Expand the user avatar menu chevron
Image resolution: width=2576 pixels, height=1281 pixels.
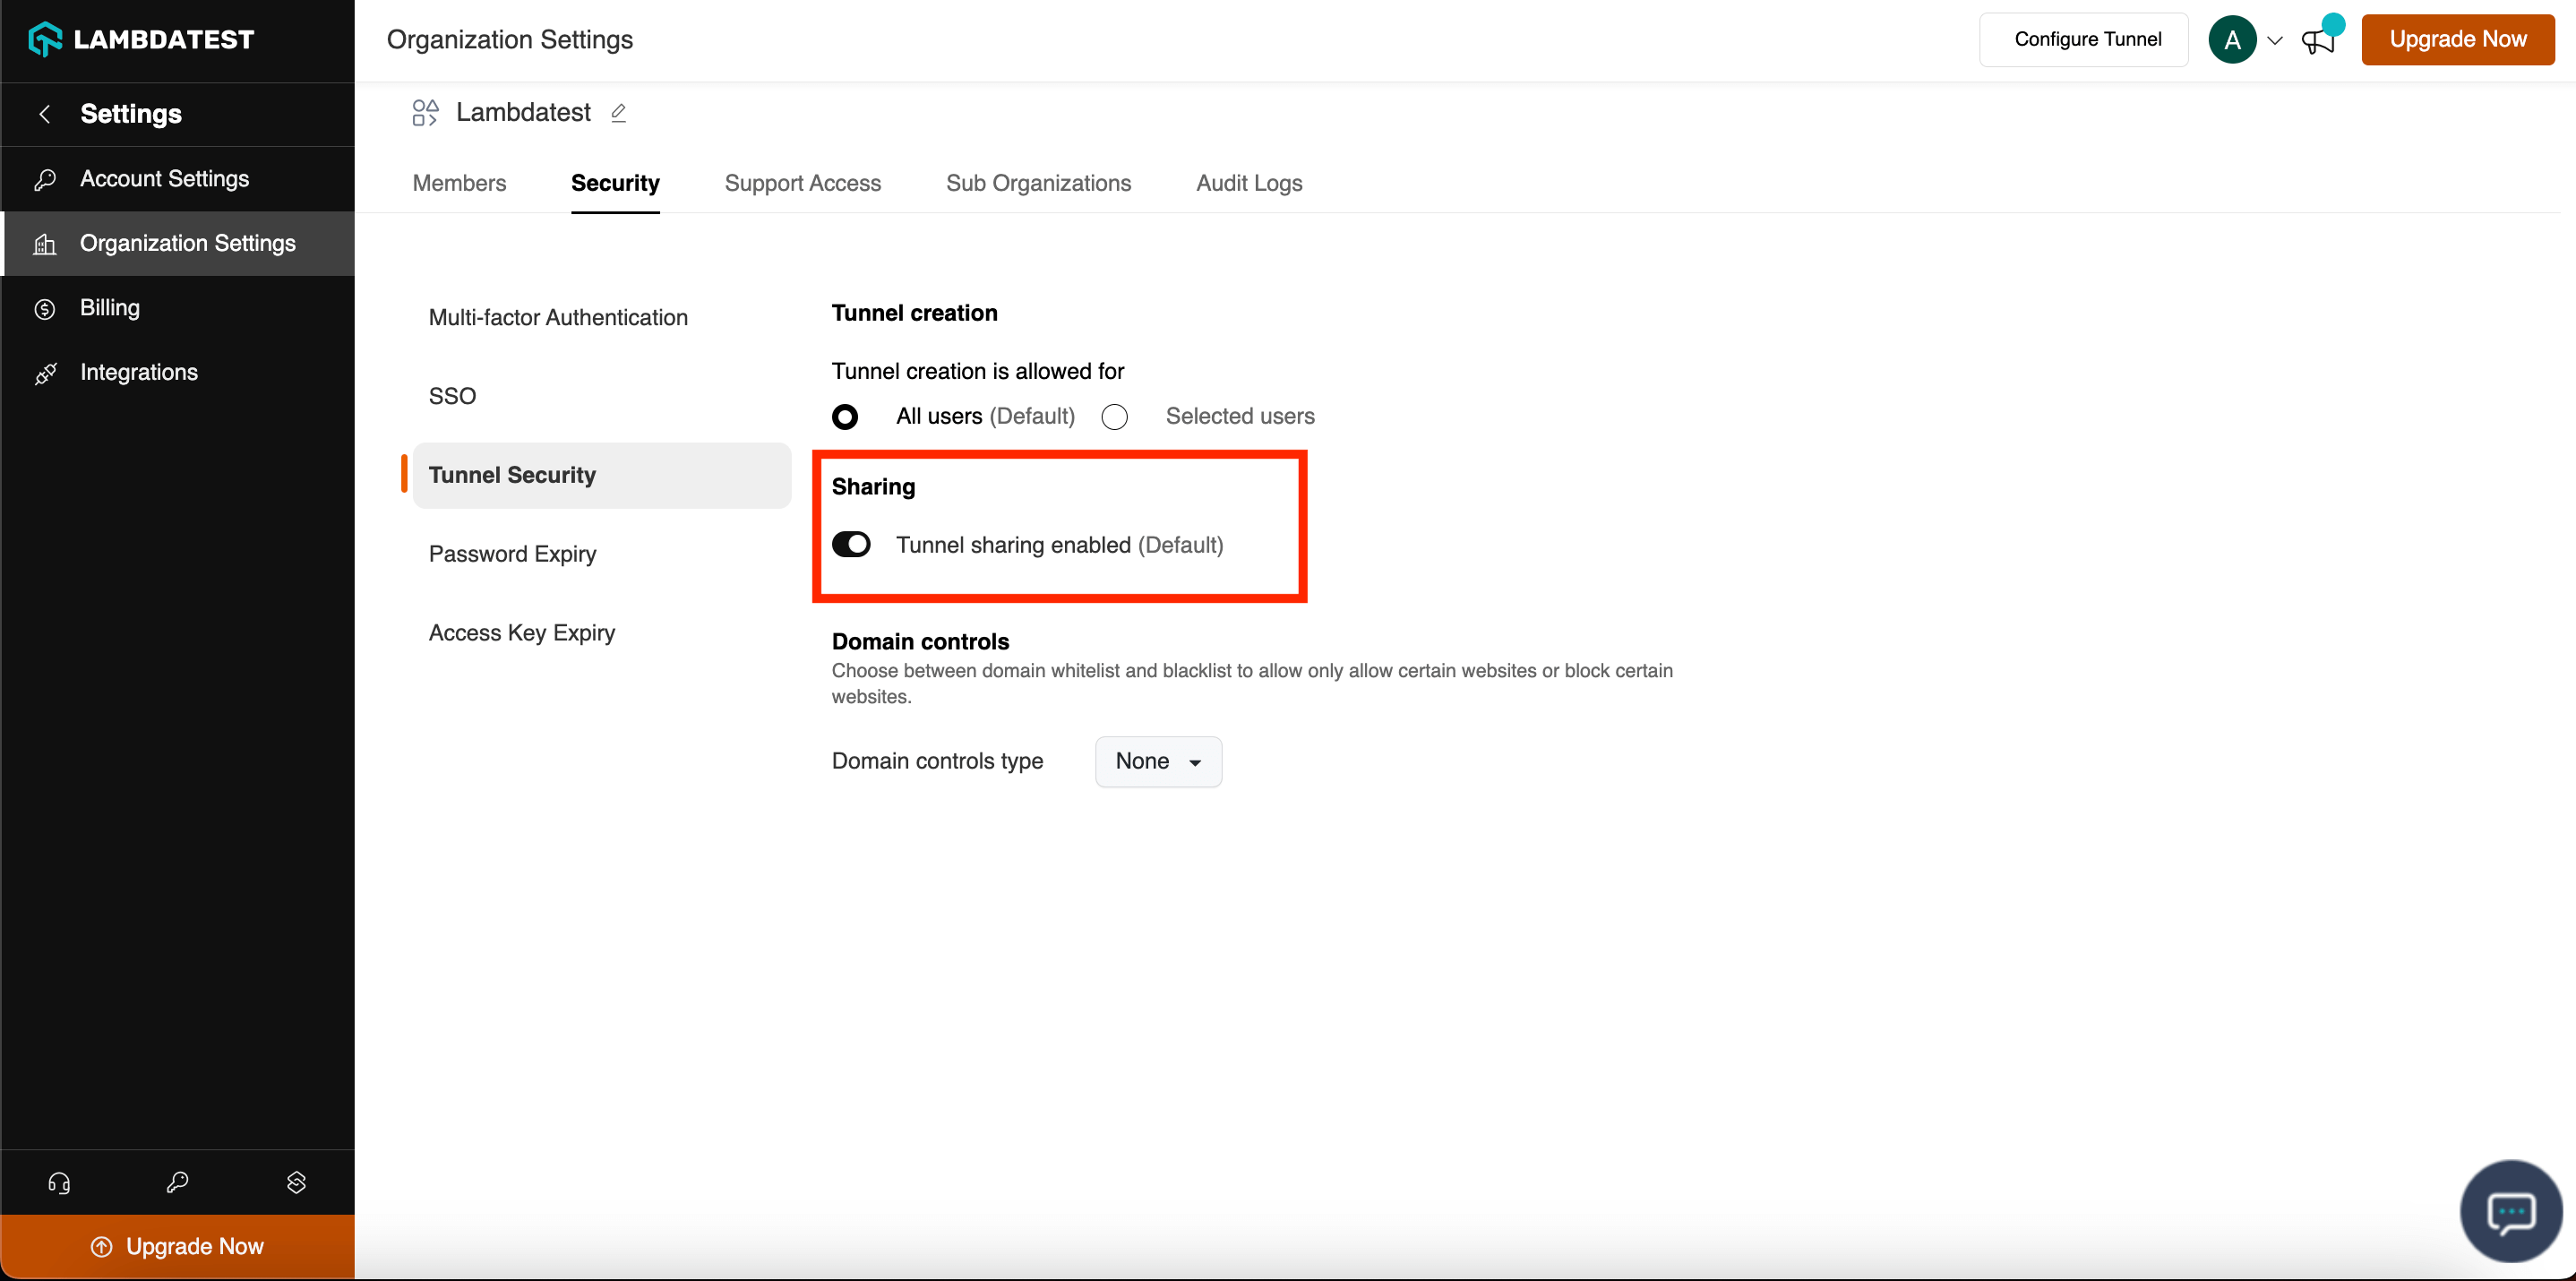point(2274,41)
